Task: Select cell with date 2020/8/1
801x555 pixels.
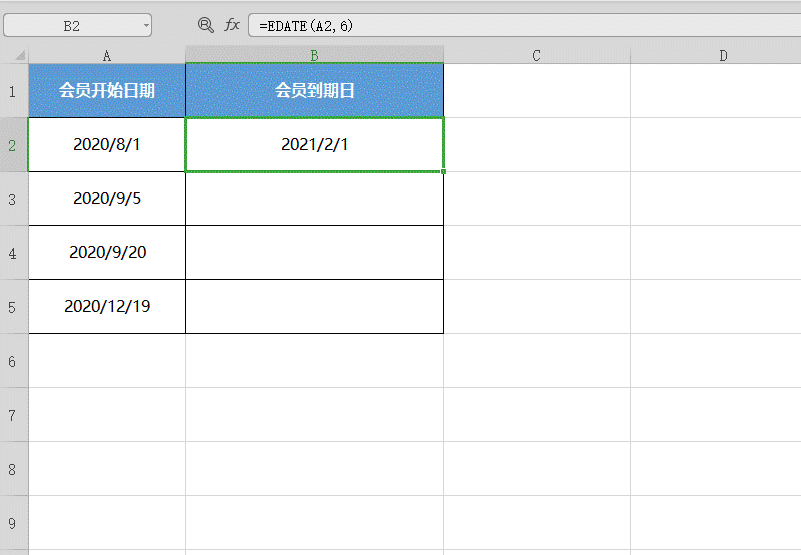Action: (107, 145)
